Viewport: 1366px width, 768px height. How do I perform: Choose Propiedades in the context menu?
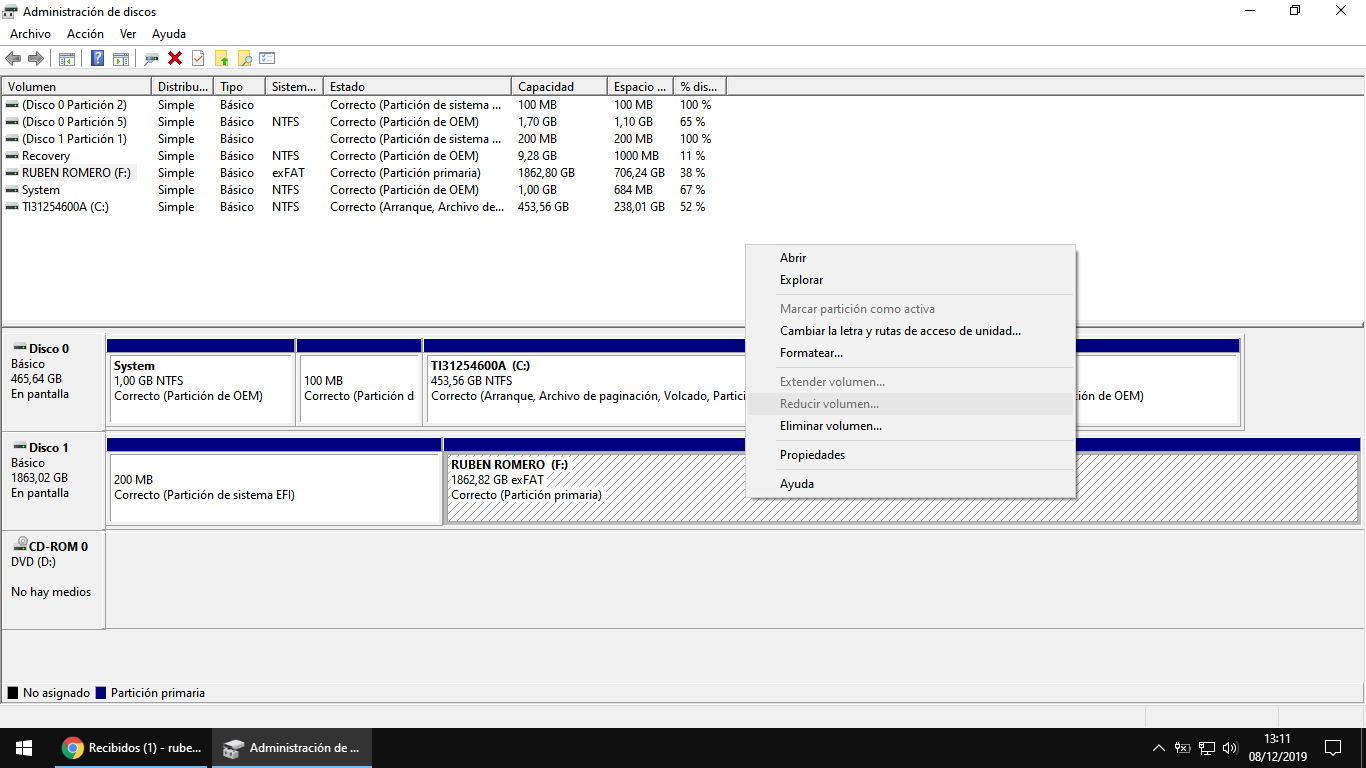[x=911, y=455]
